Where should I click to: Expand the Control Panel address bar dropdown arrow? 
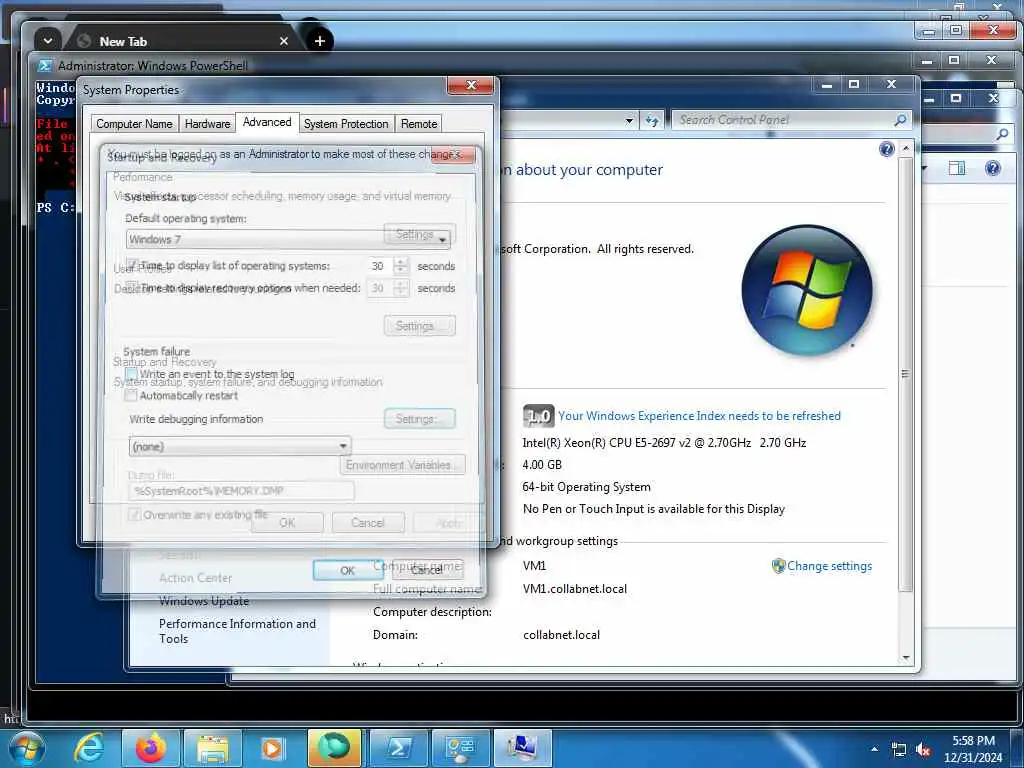pos(629,120)
